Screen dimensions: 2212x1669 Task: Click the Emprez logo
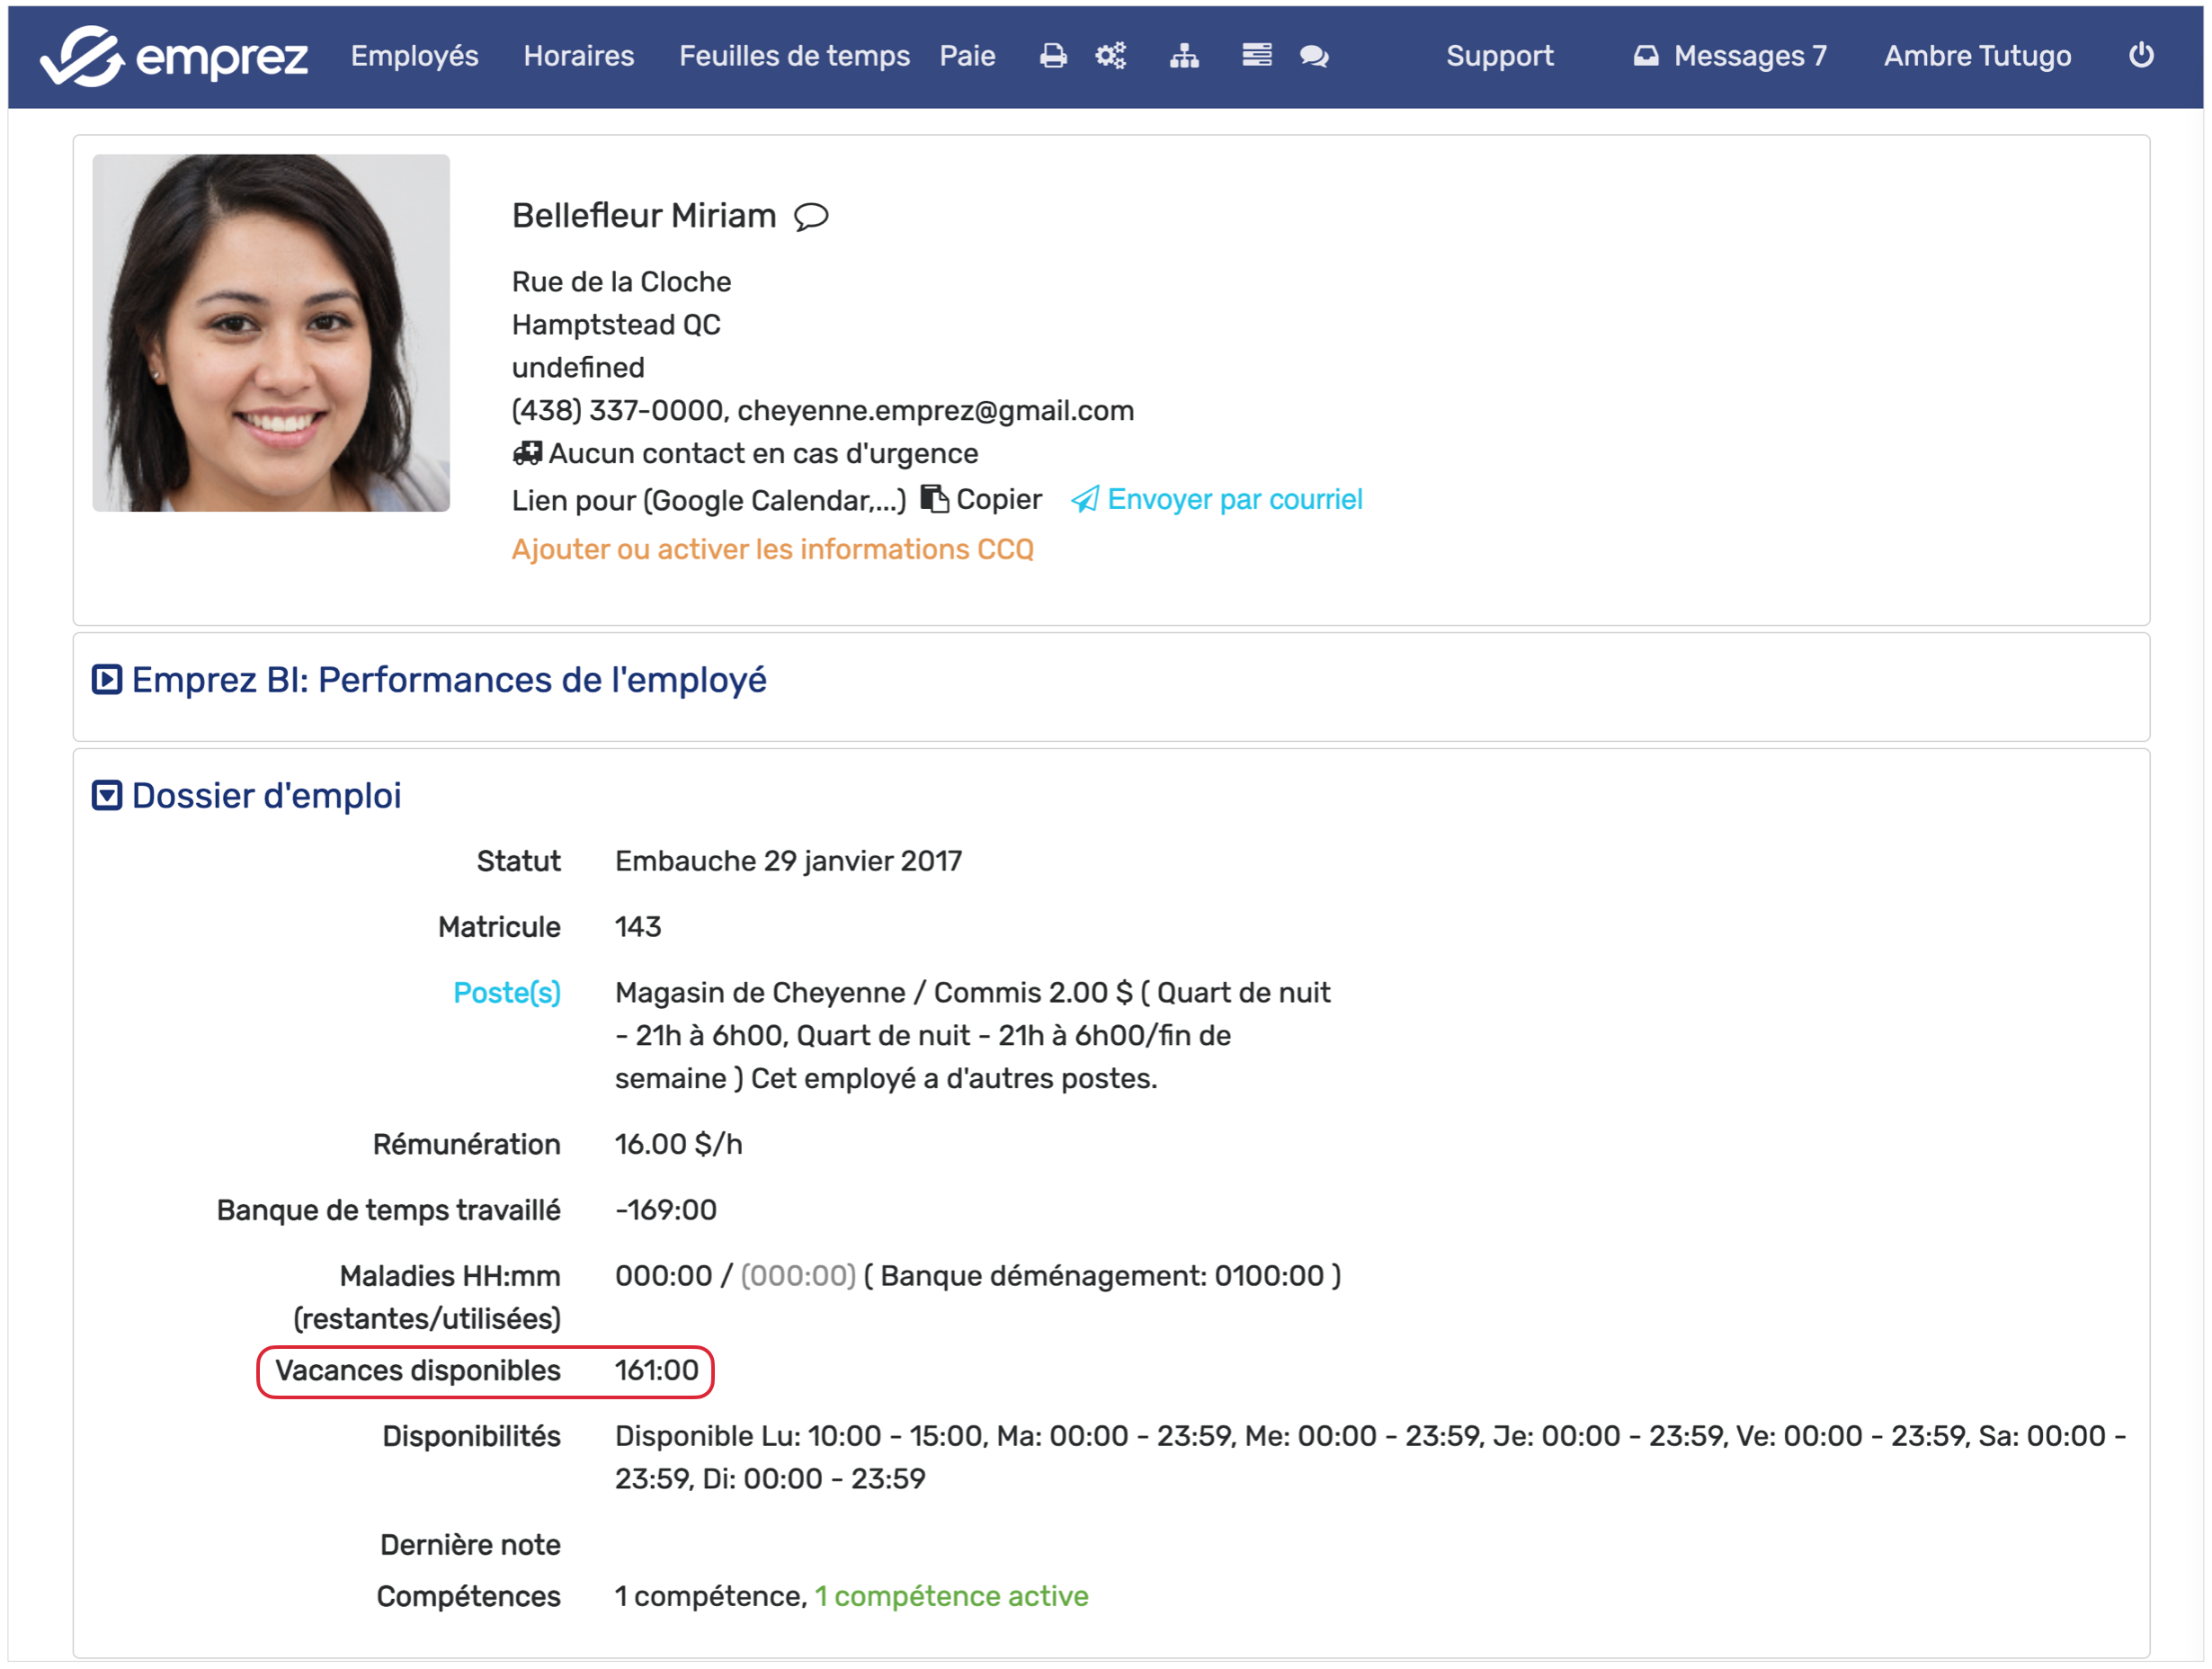point(173,56)
